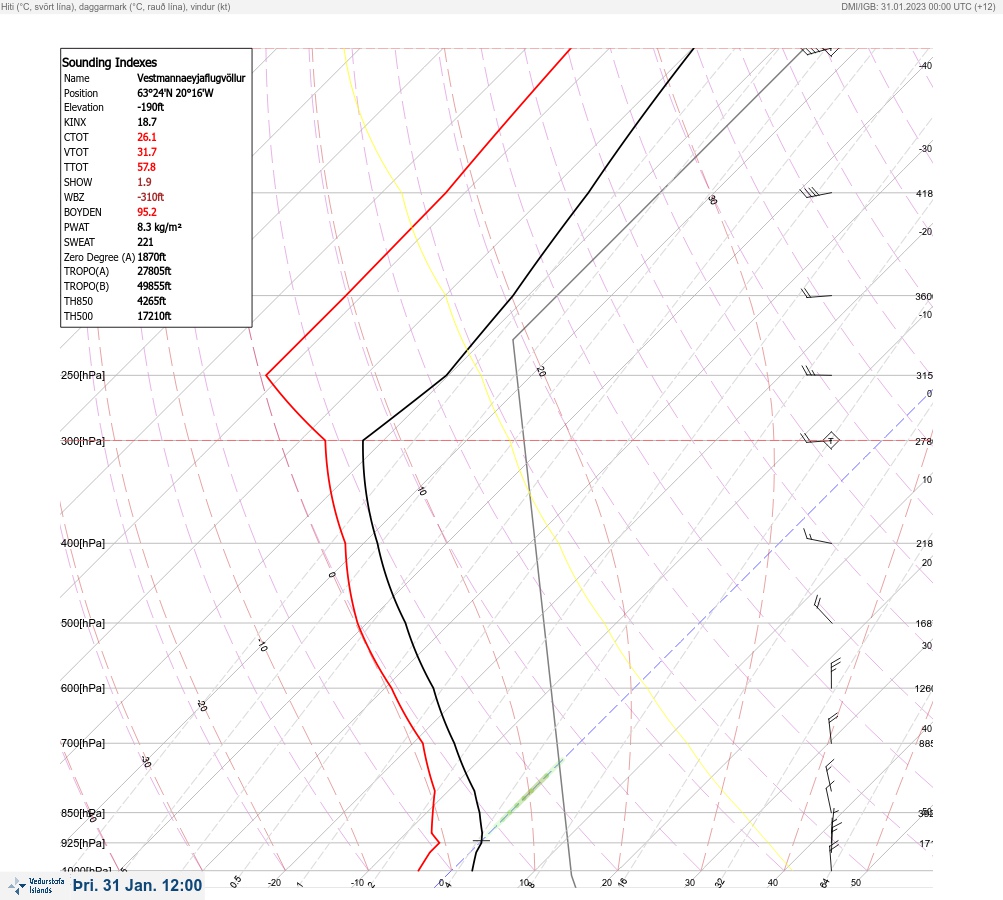Click the BOYDEN value 95.2
Screen dimensions: 1003x900
[146, 212]
